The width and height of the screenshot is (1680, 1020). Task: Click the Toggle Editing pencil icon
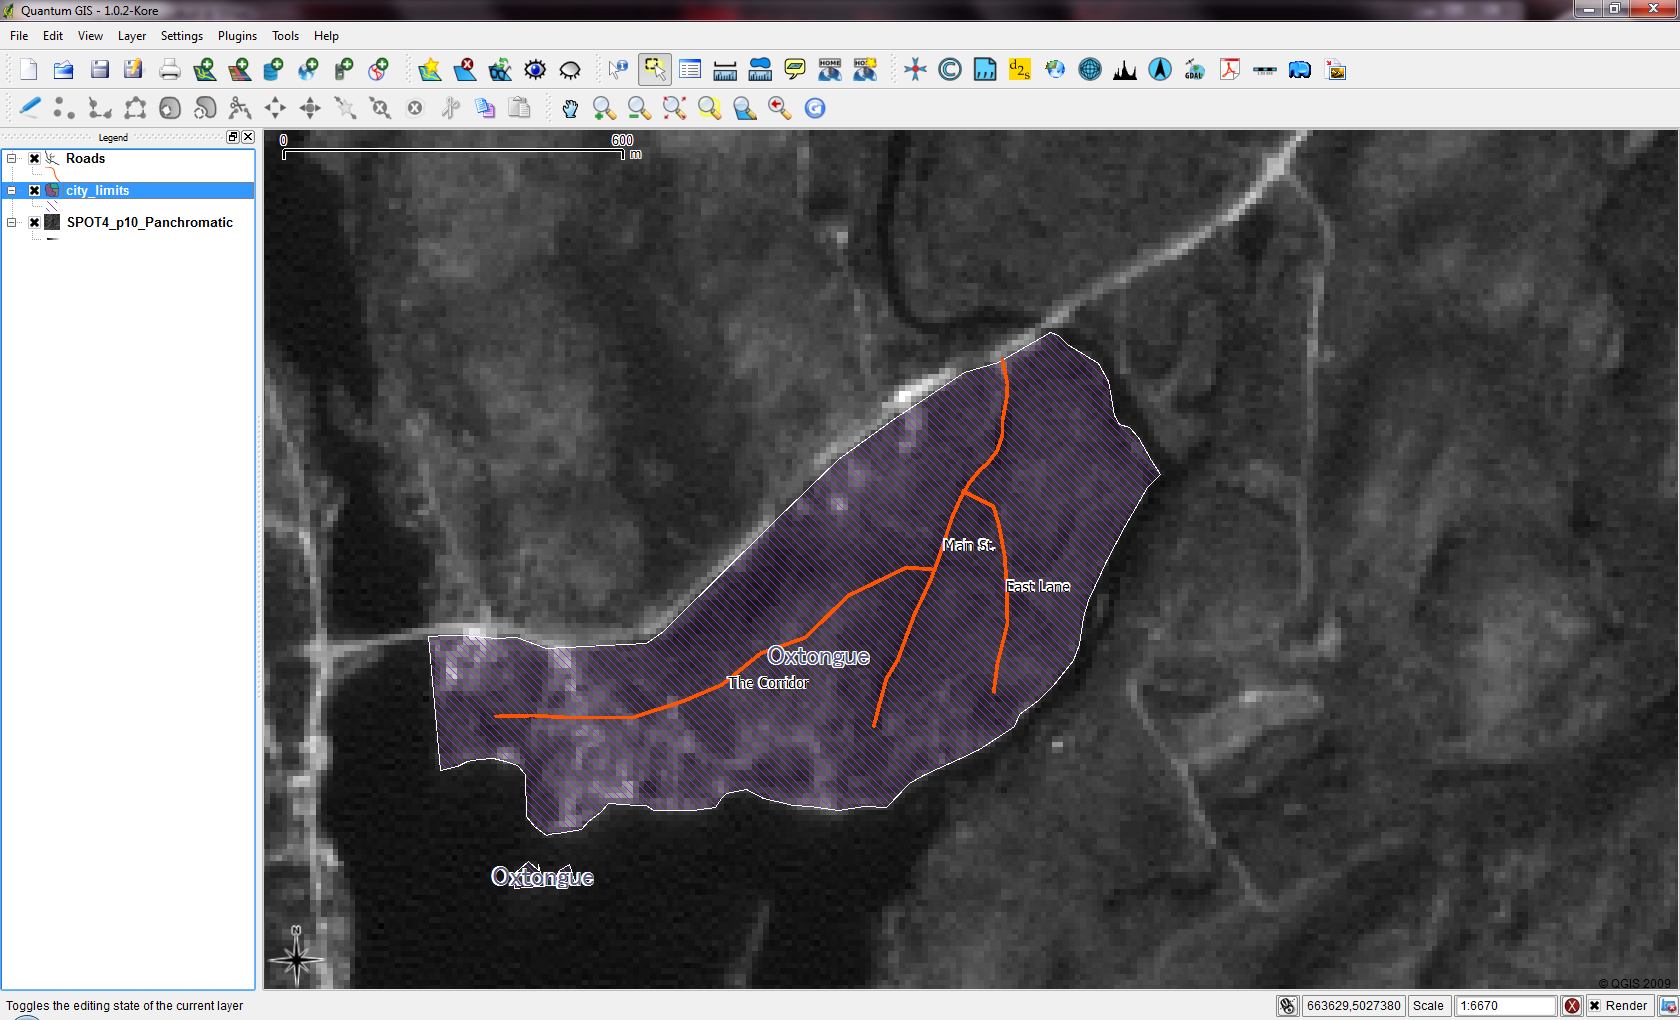(30, 108)
